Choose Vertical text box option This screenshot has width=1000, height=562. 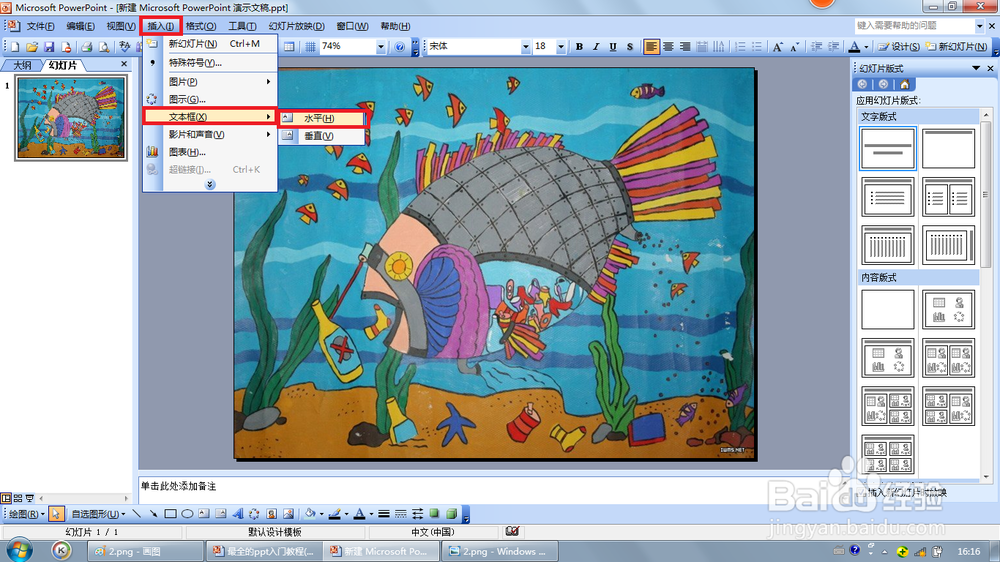tap(322, 135)
